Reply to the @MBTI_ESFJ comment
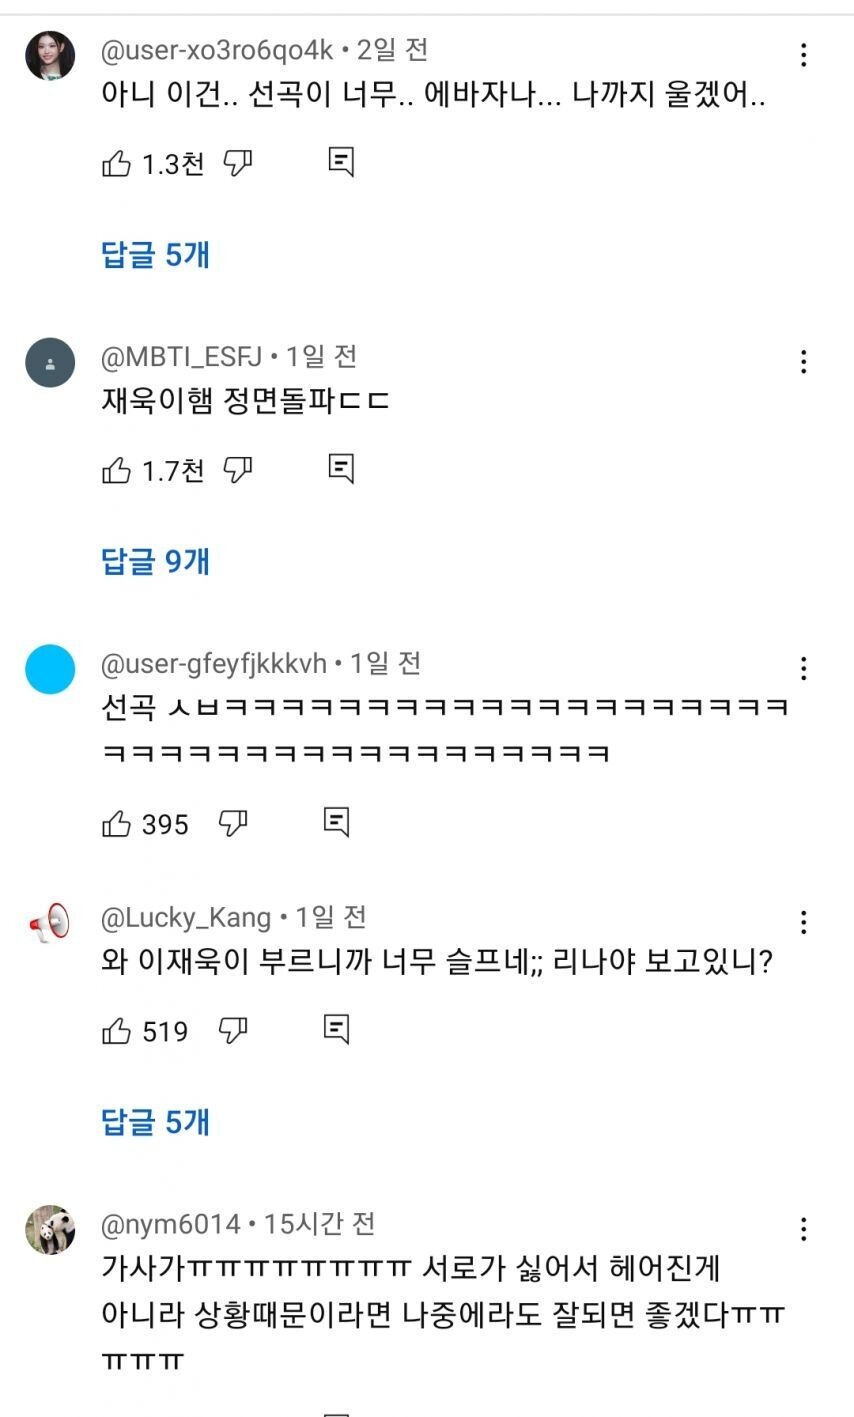 [x=341, y=468]
